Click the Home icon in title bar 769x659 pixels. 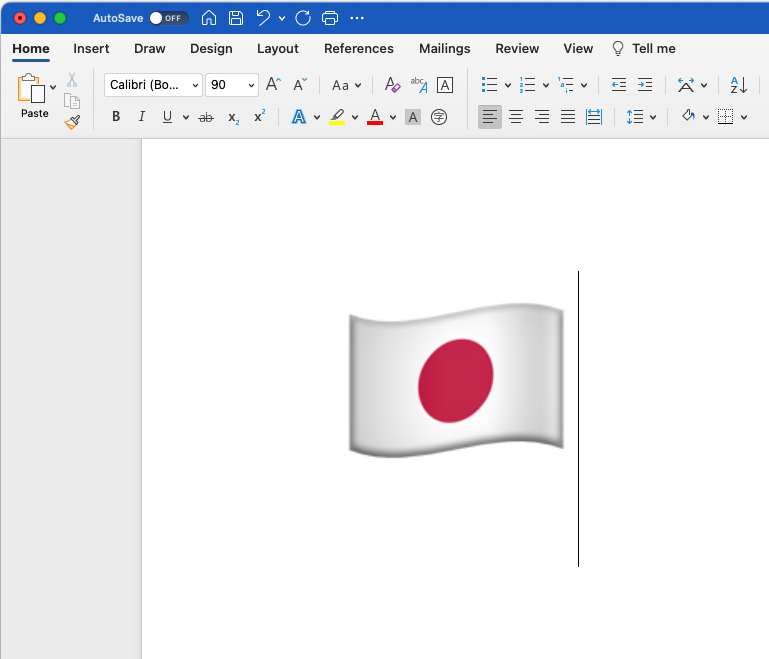pyautogui.click(x=208, y=18)
